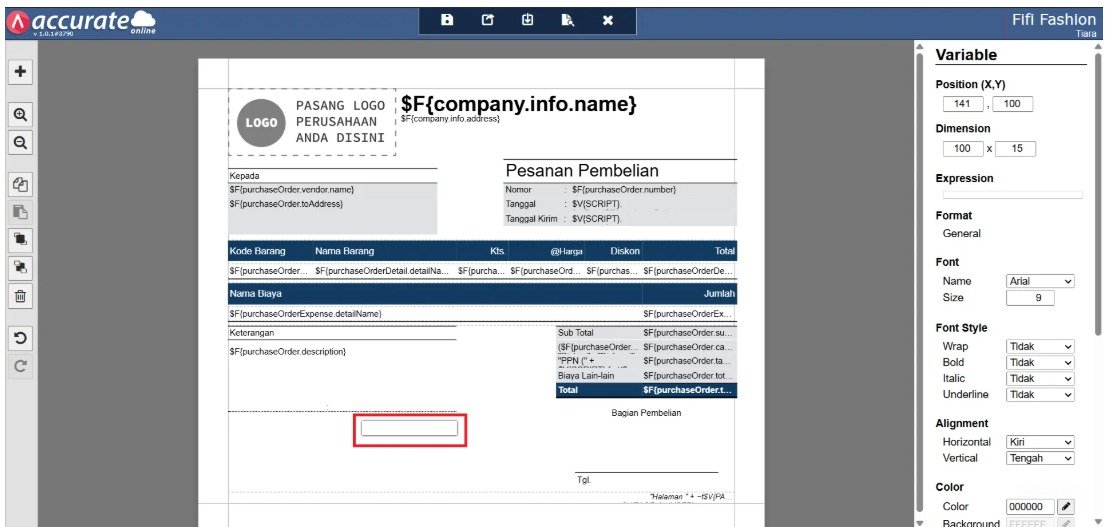Select the Jumlah header

coord(719,294)
